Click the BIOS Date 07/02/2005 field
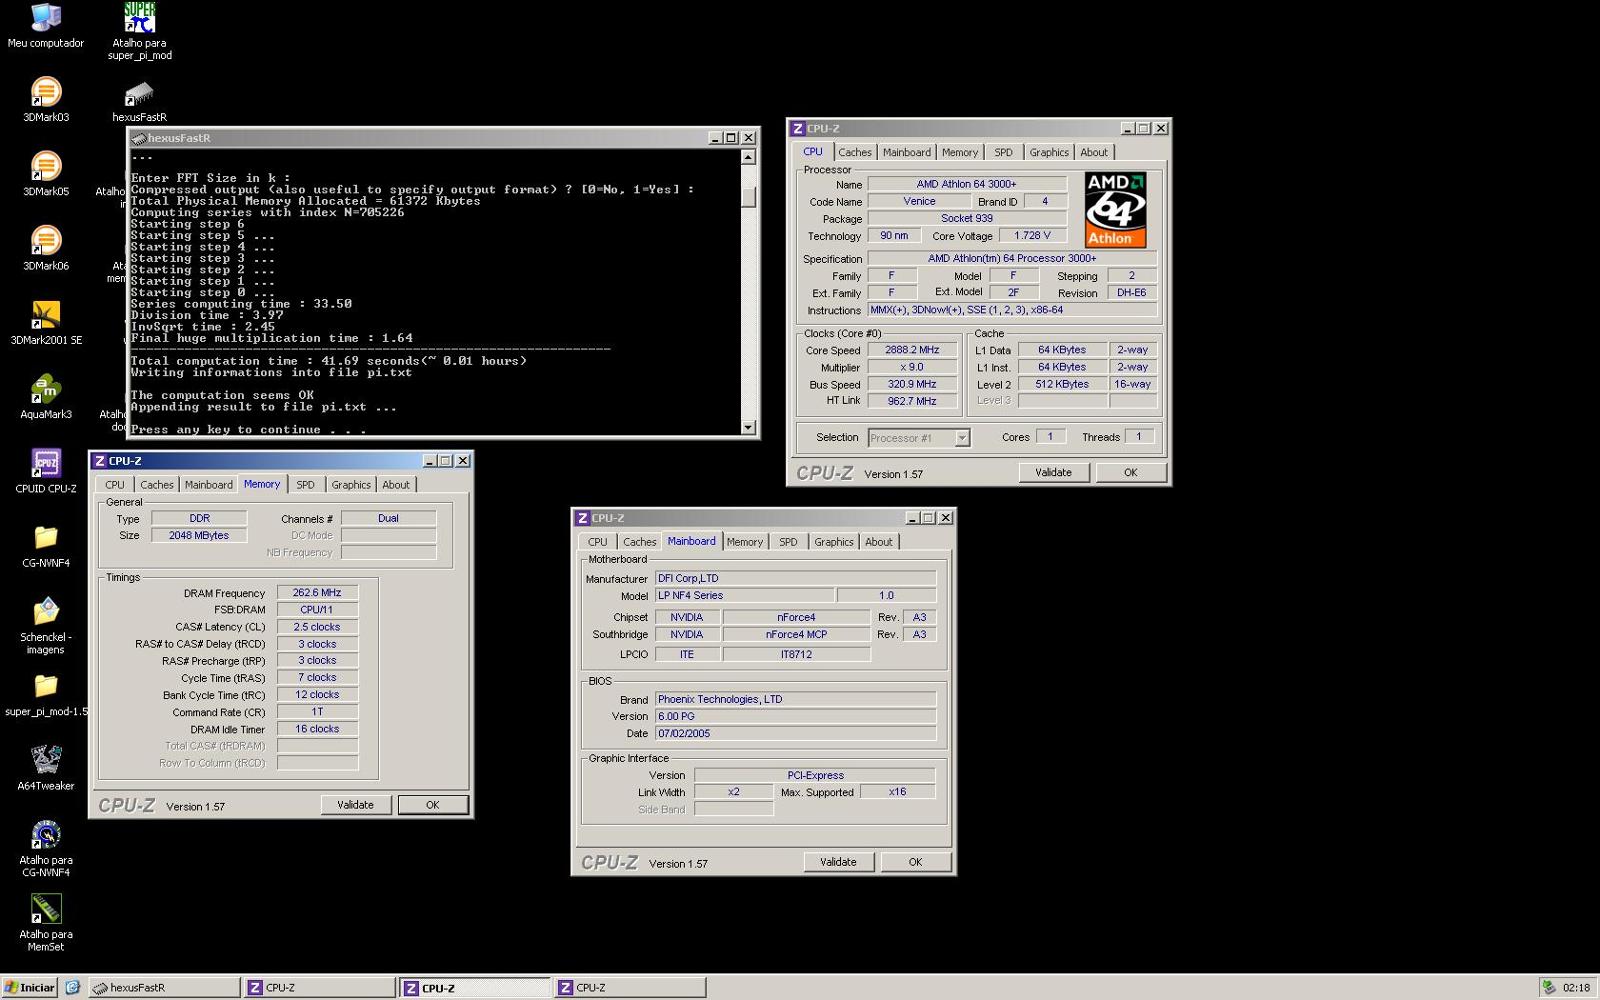 click(x=795, y=733)
